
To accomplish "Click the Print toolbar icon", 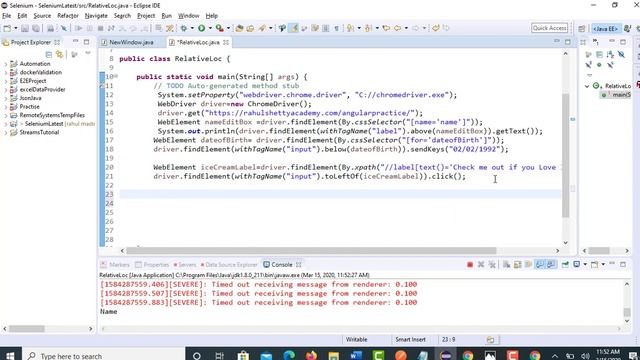I will 50,28.
